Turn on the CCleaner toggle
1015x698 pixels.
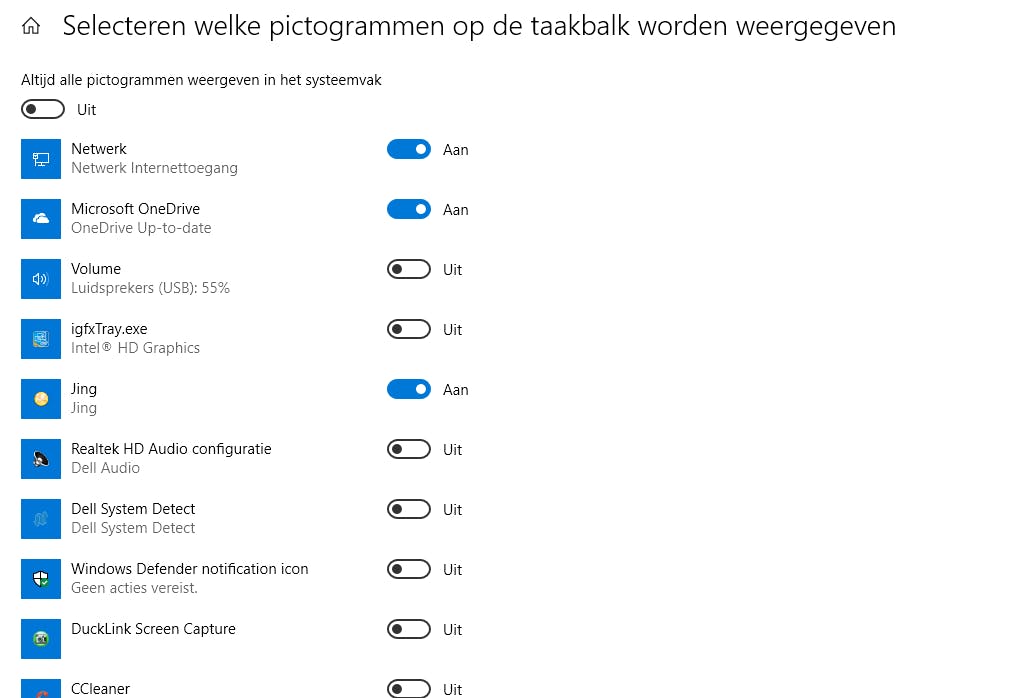(409, 689)
